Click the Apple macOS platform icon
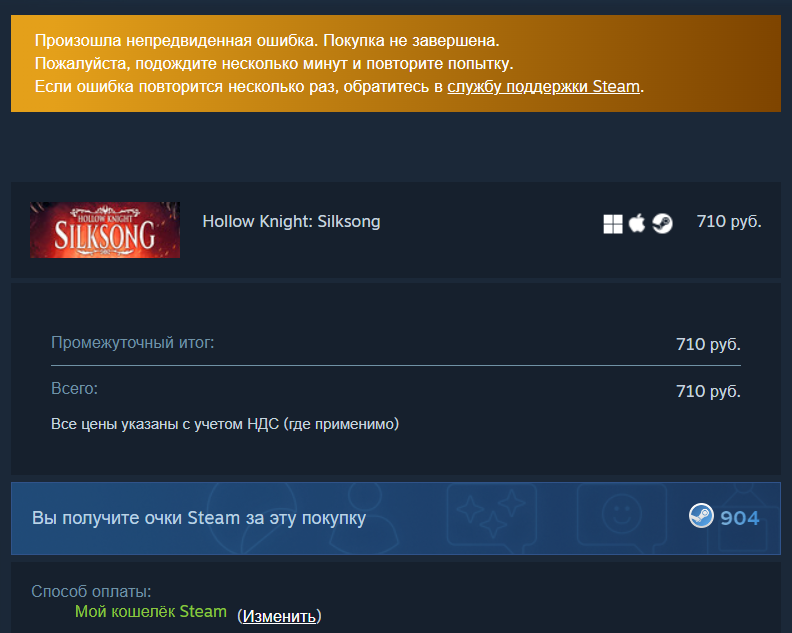This screenshot has height=633, width=792. [637, 223]
